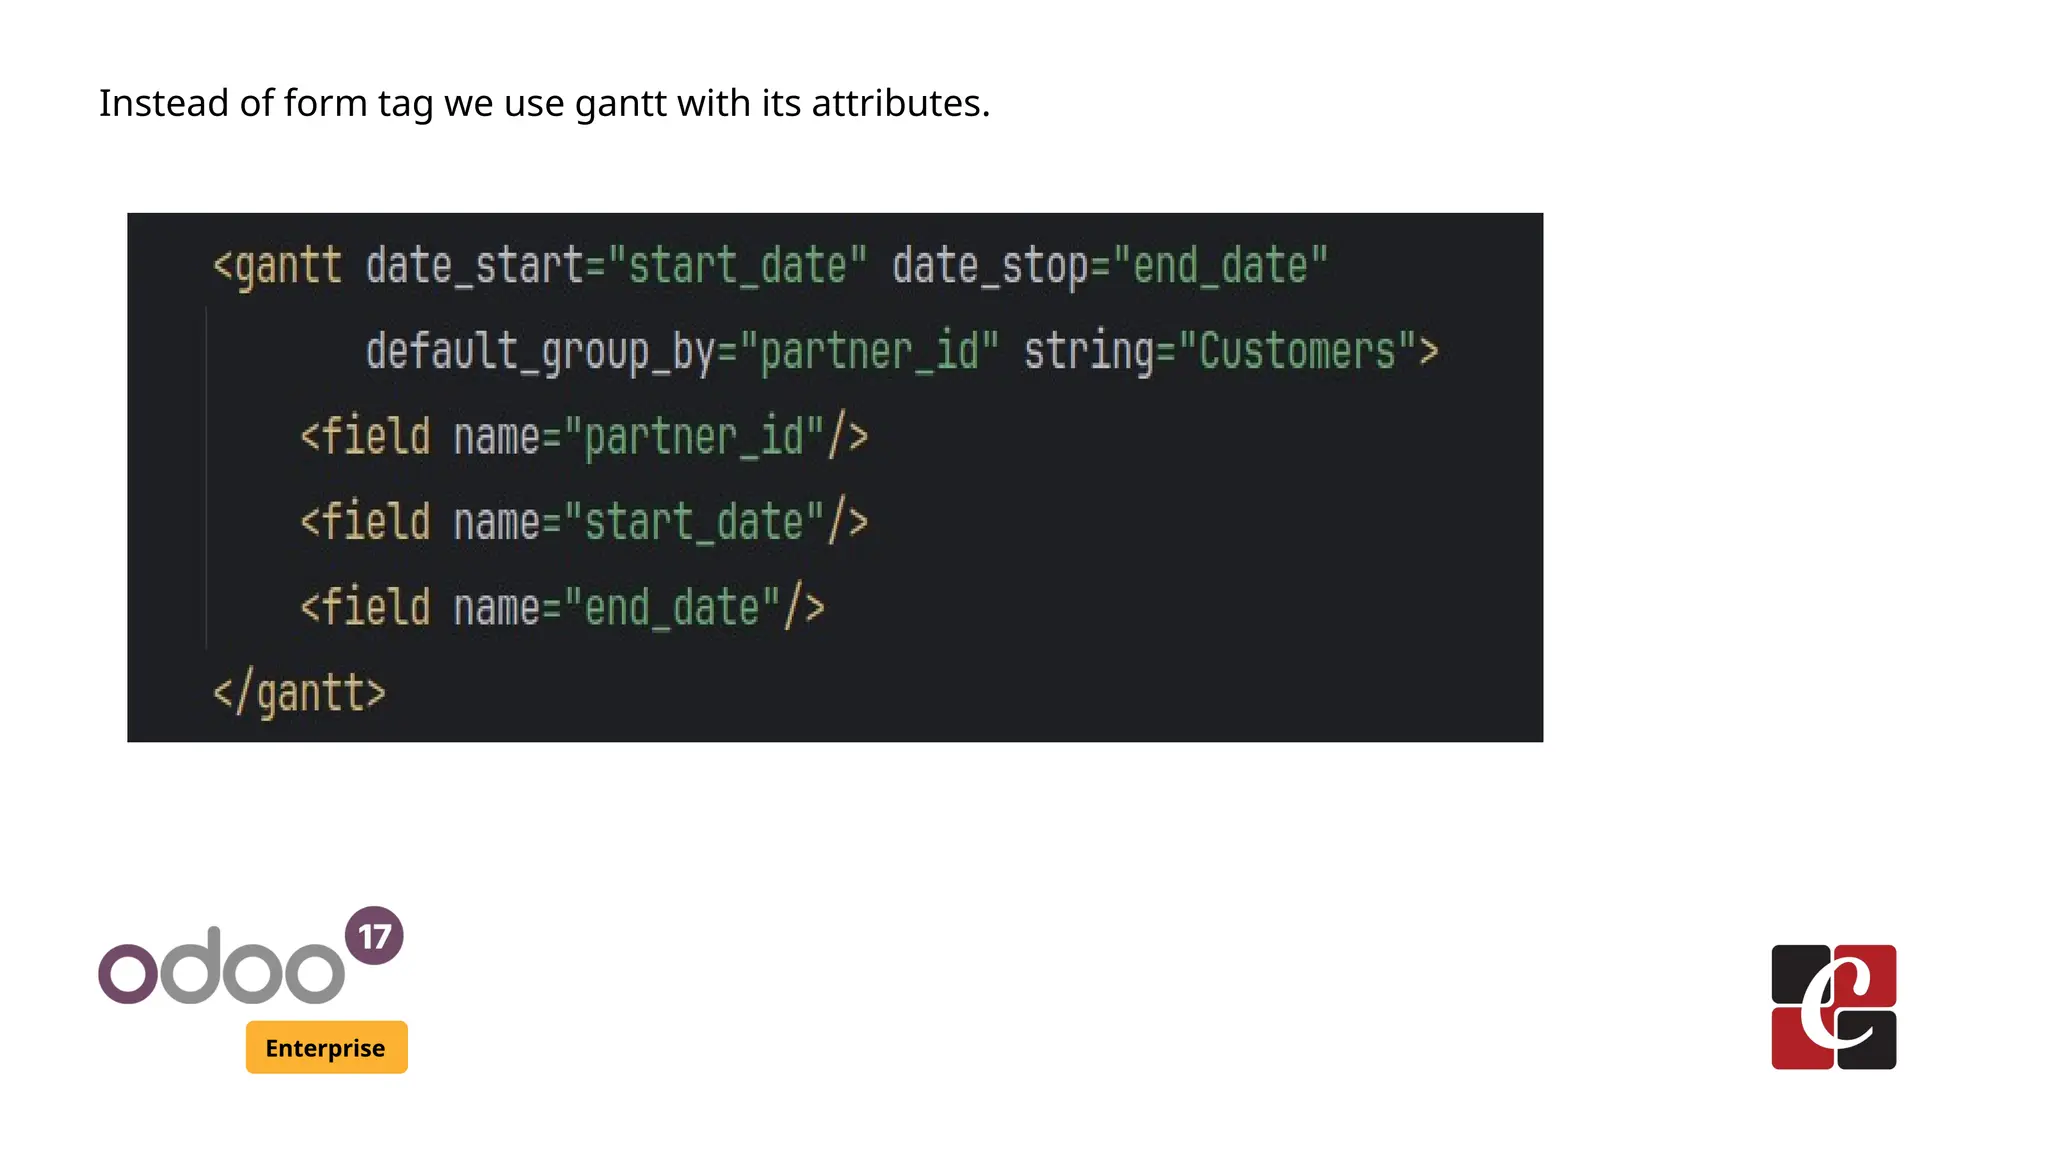Screen dimensions: 2048x1152
Task: Click default_group_by="partner_id" in the code
Action: click(x=683, y=352)
